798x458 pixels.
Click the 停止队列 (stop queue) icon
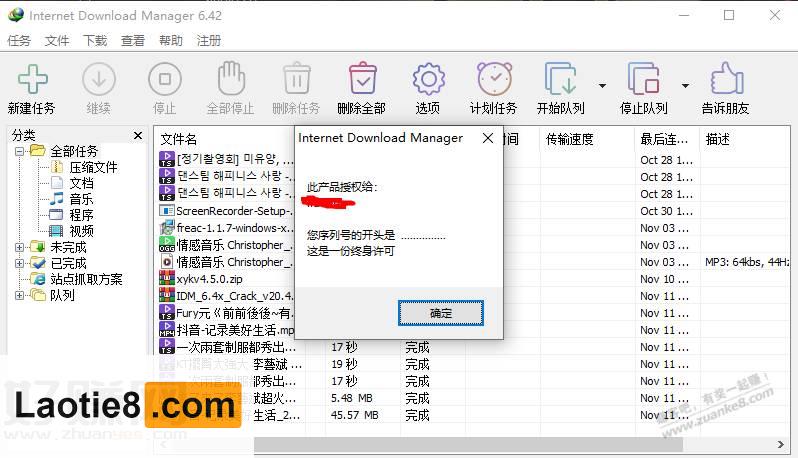(643, 80)
